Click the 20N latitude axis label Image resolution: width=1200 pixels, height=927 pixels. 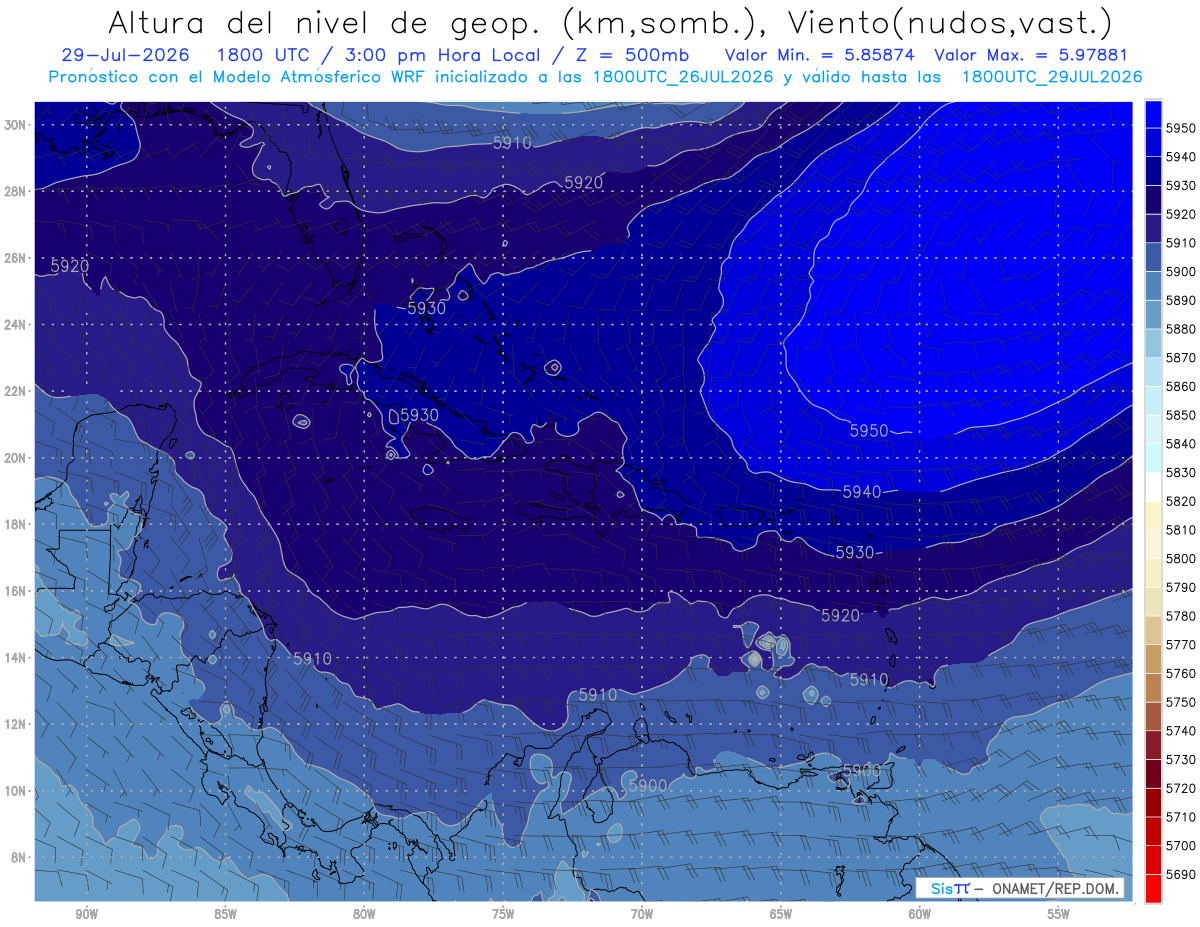[15, 457]
